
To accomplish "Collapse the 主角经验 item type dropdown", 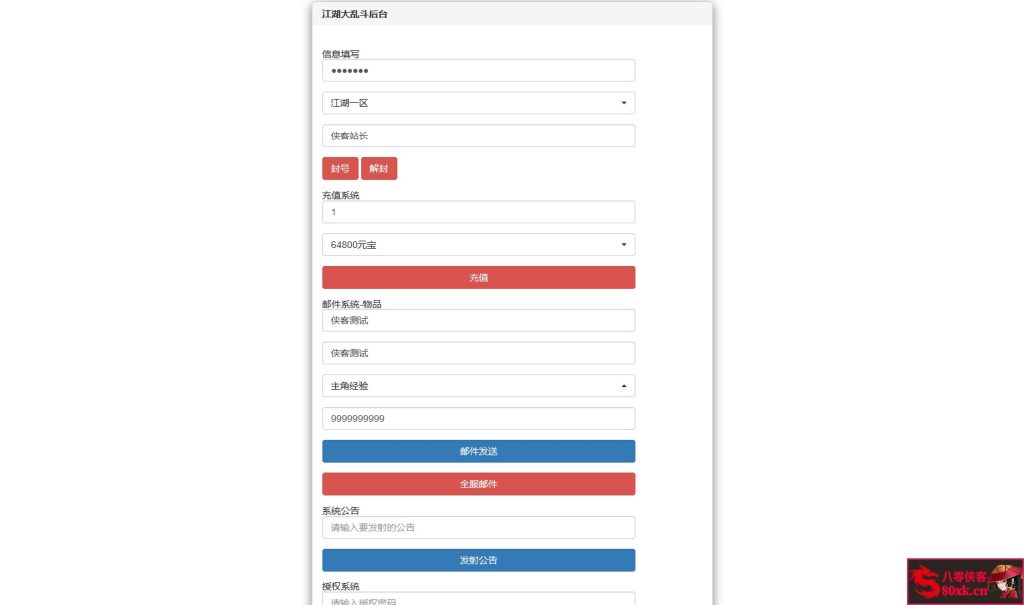I will [478, 385].
